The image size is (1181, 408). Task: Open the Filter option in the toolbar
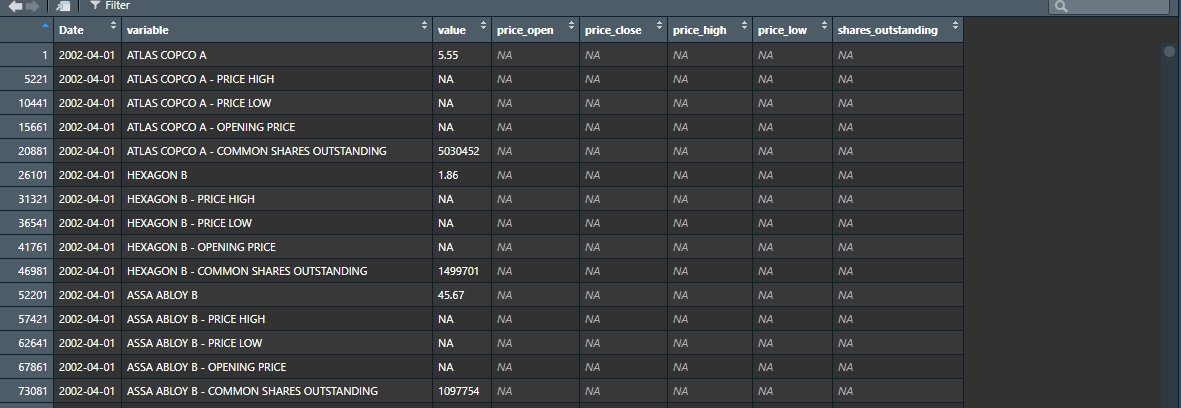[110, 5]
